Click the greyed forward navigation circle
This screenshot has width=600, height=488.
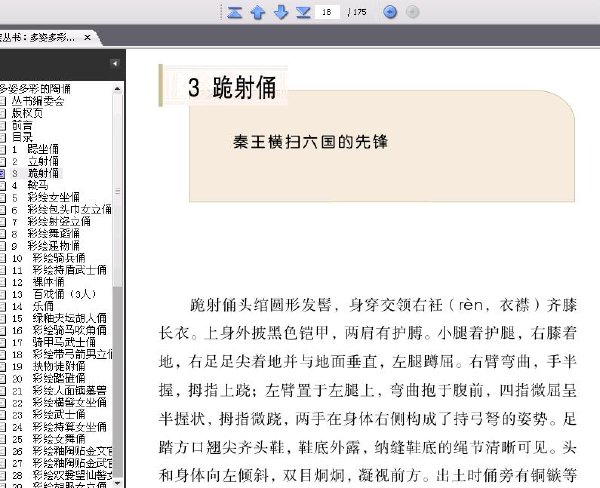tap(412, 12)
